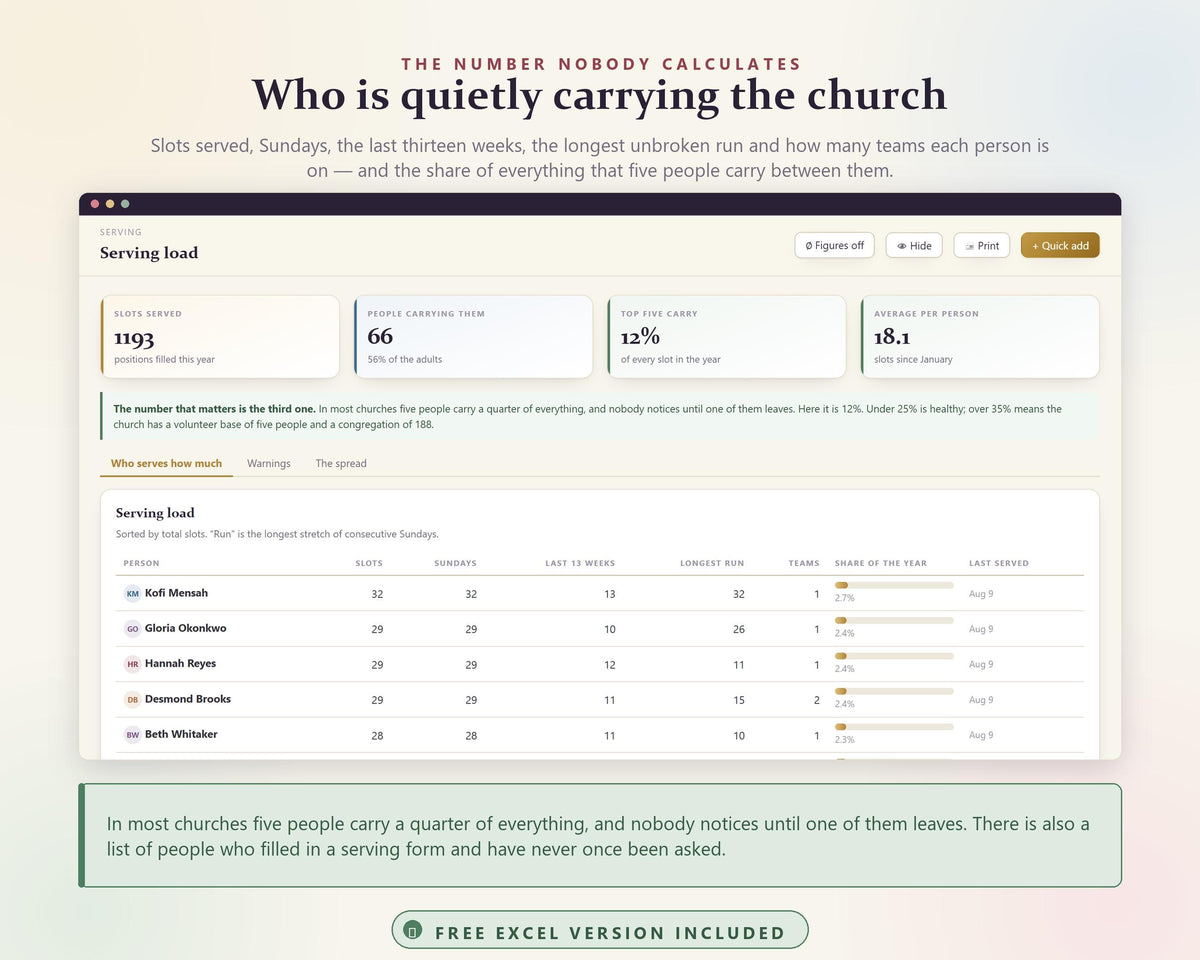Click the 1193 slots served figure
This screenshot has width=1200, height=960.
pyautogui.click(x=134, y=337)
